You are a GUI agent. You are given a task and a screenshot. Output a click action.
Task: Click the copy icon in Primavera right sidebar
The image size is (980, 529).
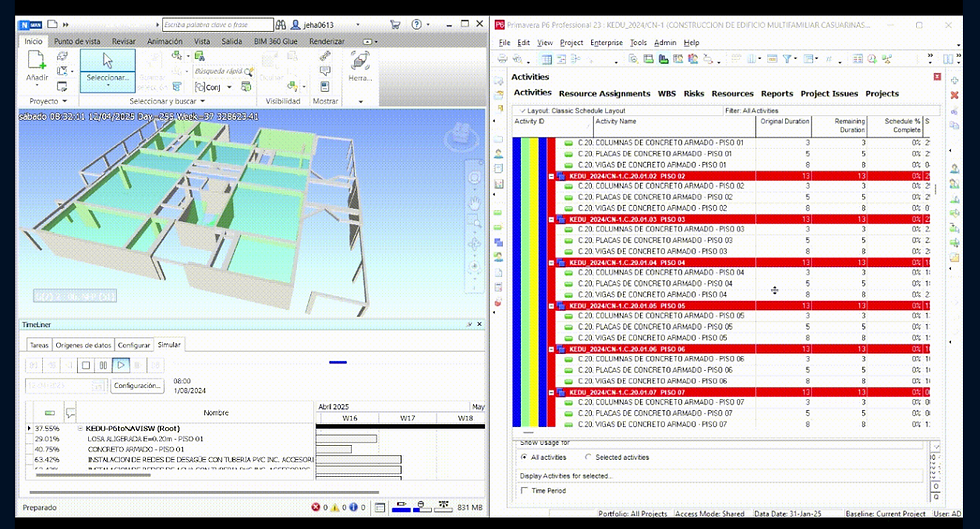pyautogui.click(x=954, y=125)
